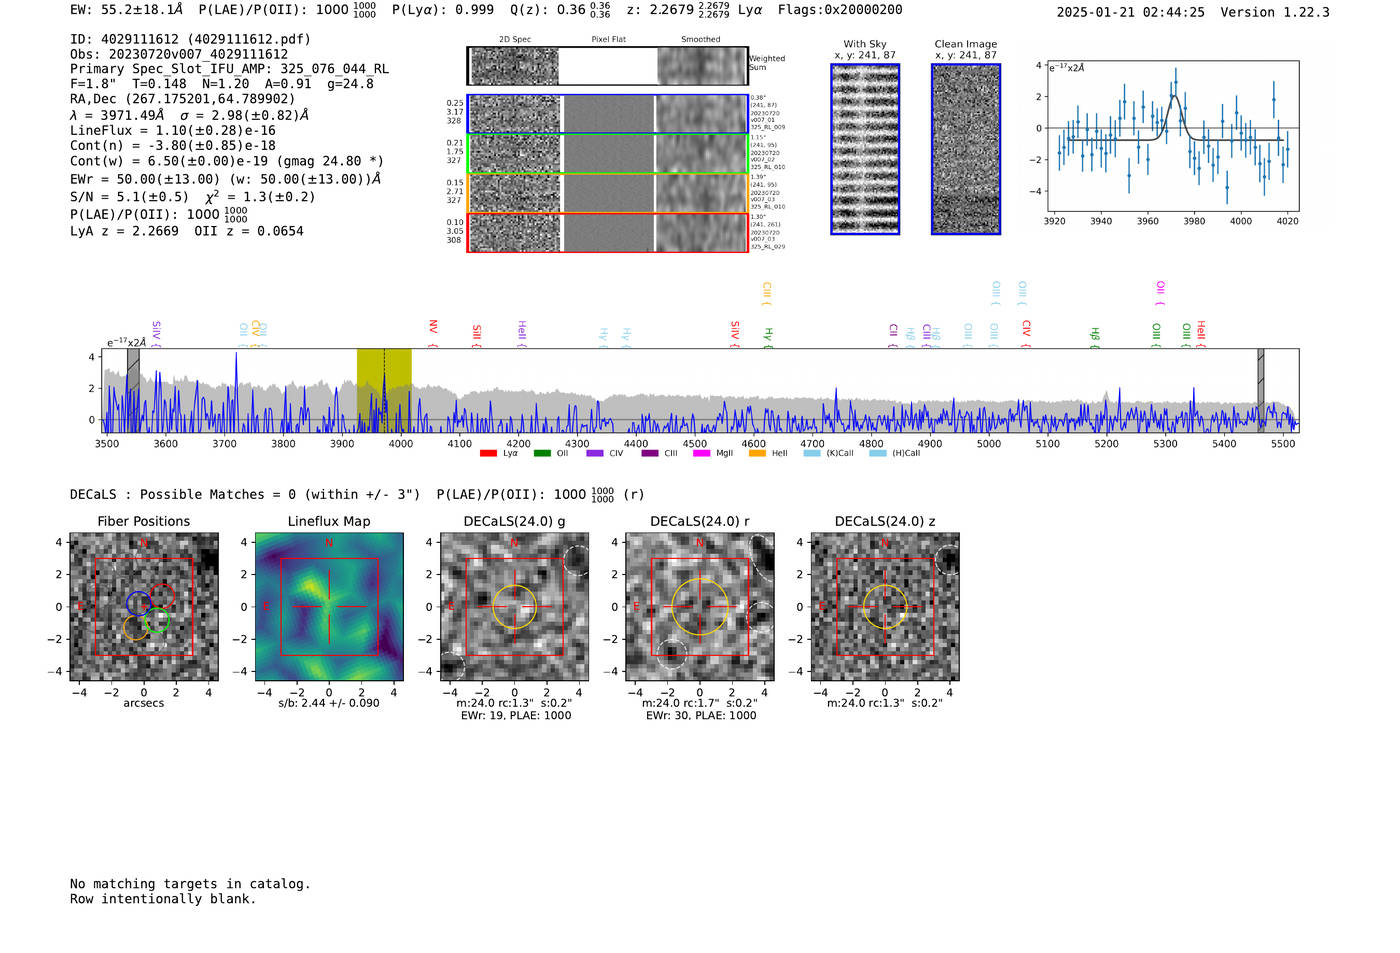
Task: Click the S/N = 5.1(±0.5) value
Action: point(129,196)
